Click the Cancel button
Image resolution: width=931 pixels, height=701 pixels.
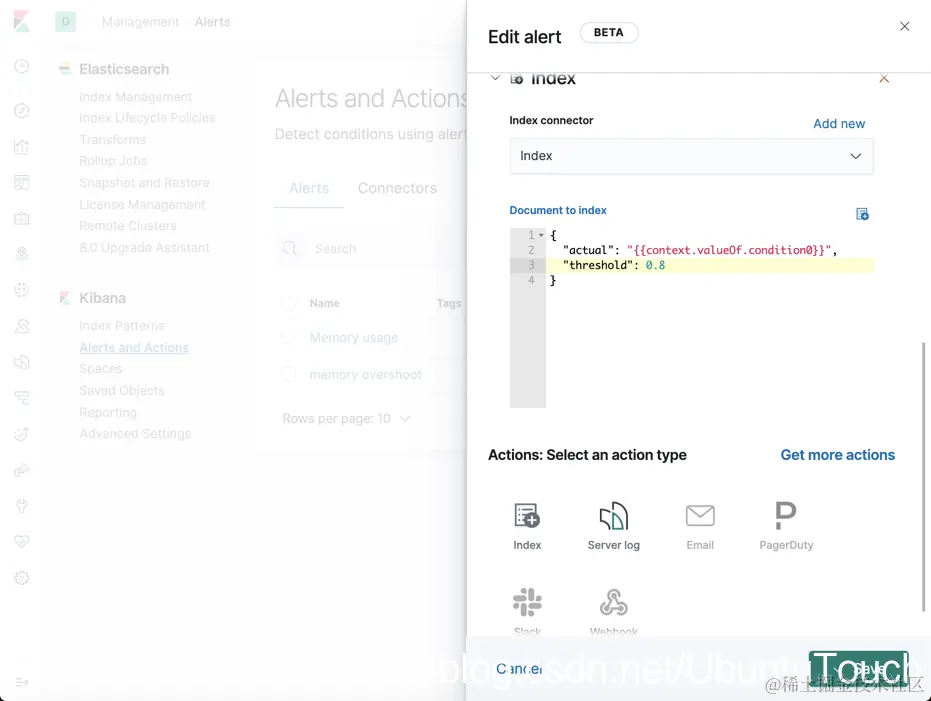519,669
